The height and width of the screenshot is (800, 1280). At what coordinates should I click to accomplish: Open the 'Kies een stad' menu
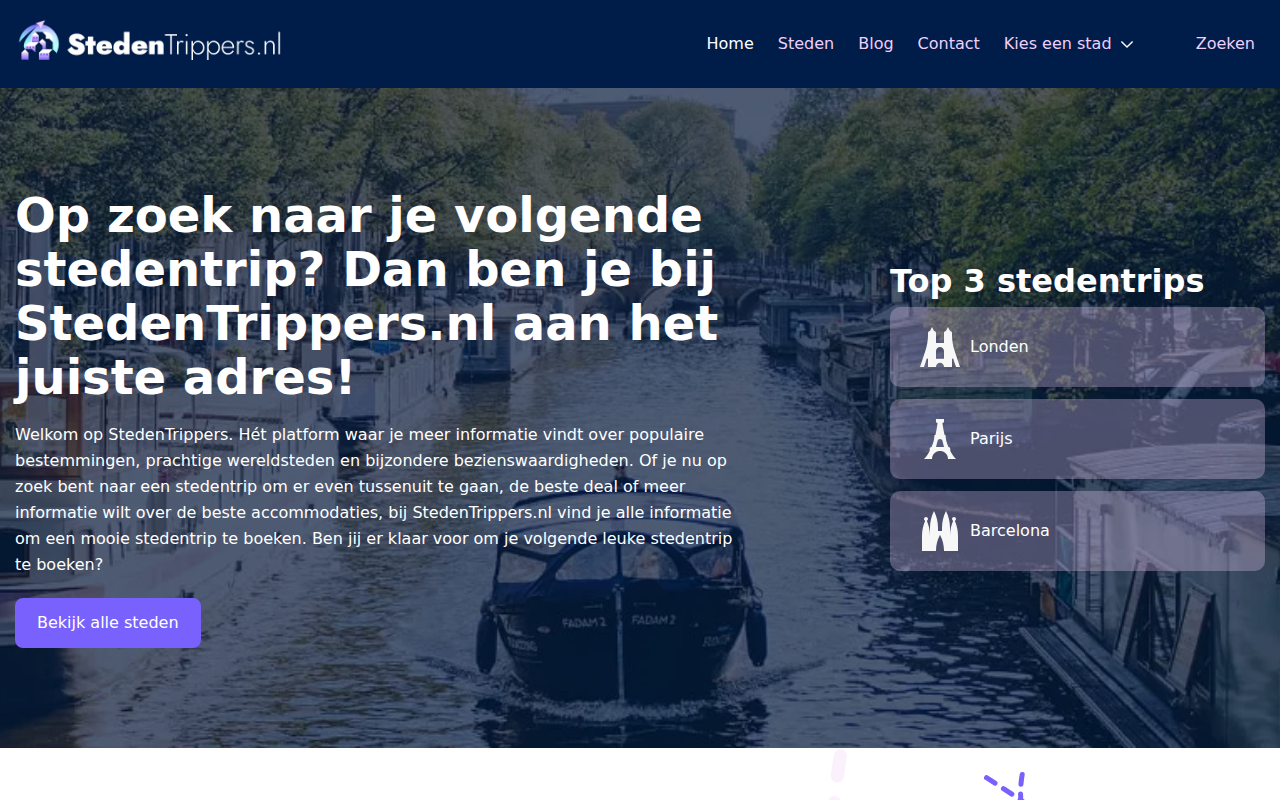(x=1069, y=43)
